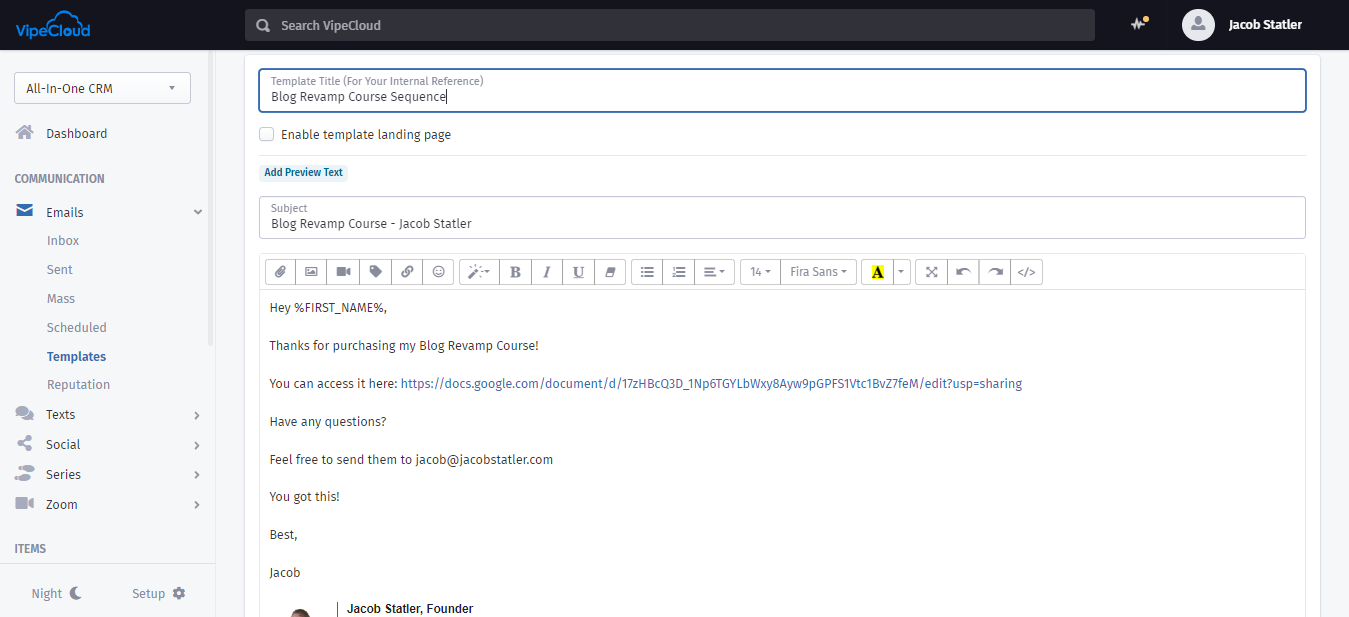Image resolution: width=1349 pixels, height=617 pixels.
Task: Open the All-In-One CRM dropdown
Action: pos(102,88)
